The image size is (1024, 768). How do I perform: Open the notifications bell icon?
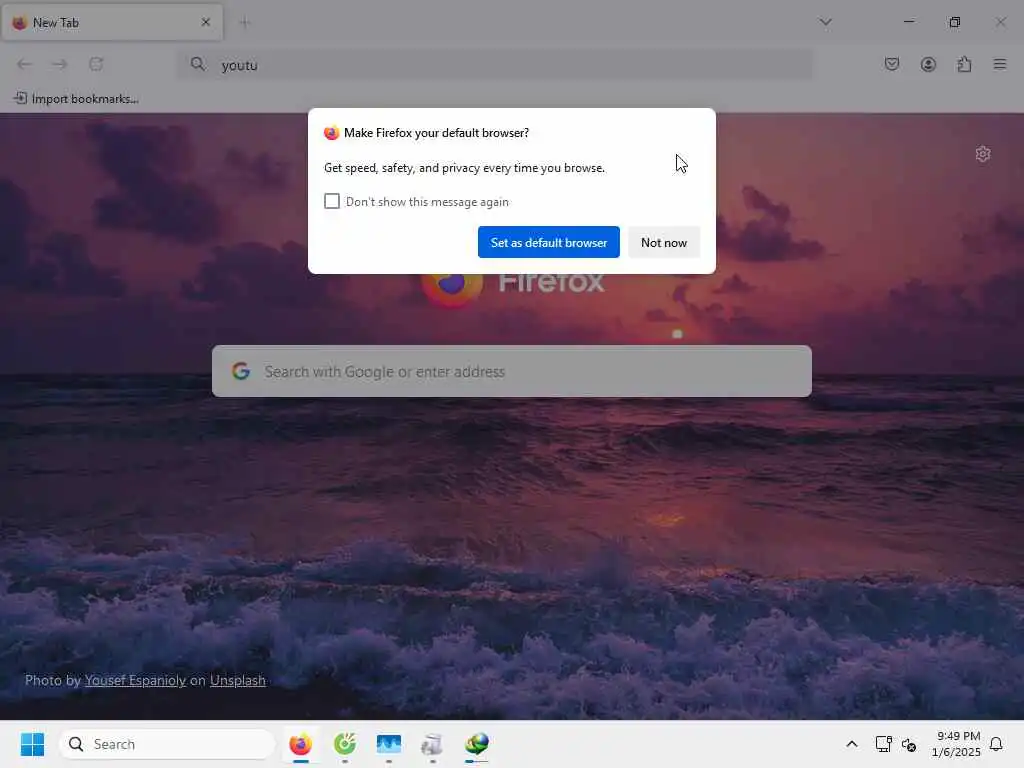click(996, 744)
